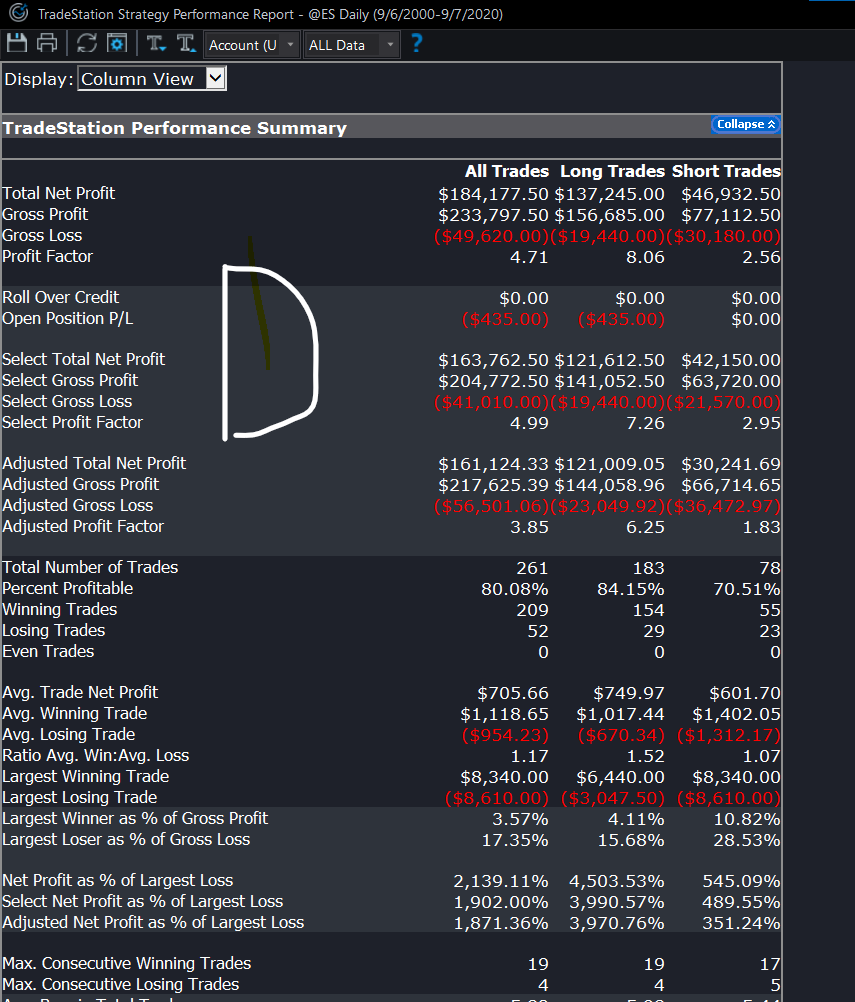Click the $1,118.65 average winning trade value
Screen dimensions: 855x1002
(505, 714)
